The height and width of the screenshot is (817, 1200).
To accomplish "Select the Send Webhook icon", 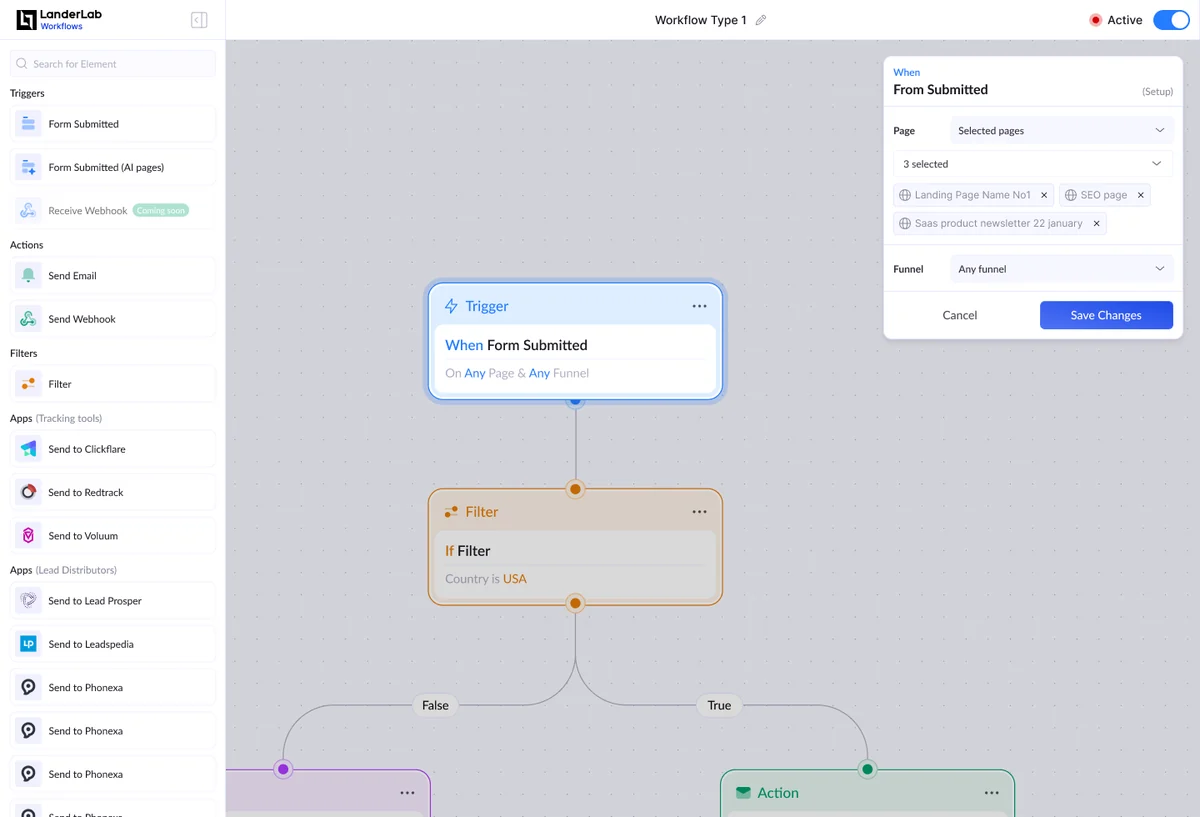I will [28, 319].
